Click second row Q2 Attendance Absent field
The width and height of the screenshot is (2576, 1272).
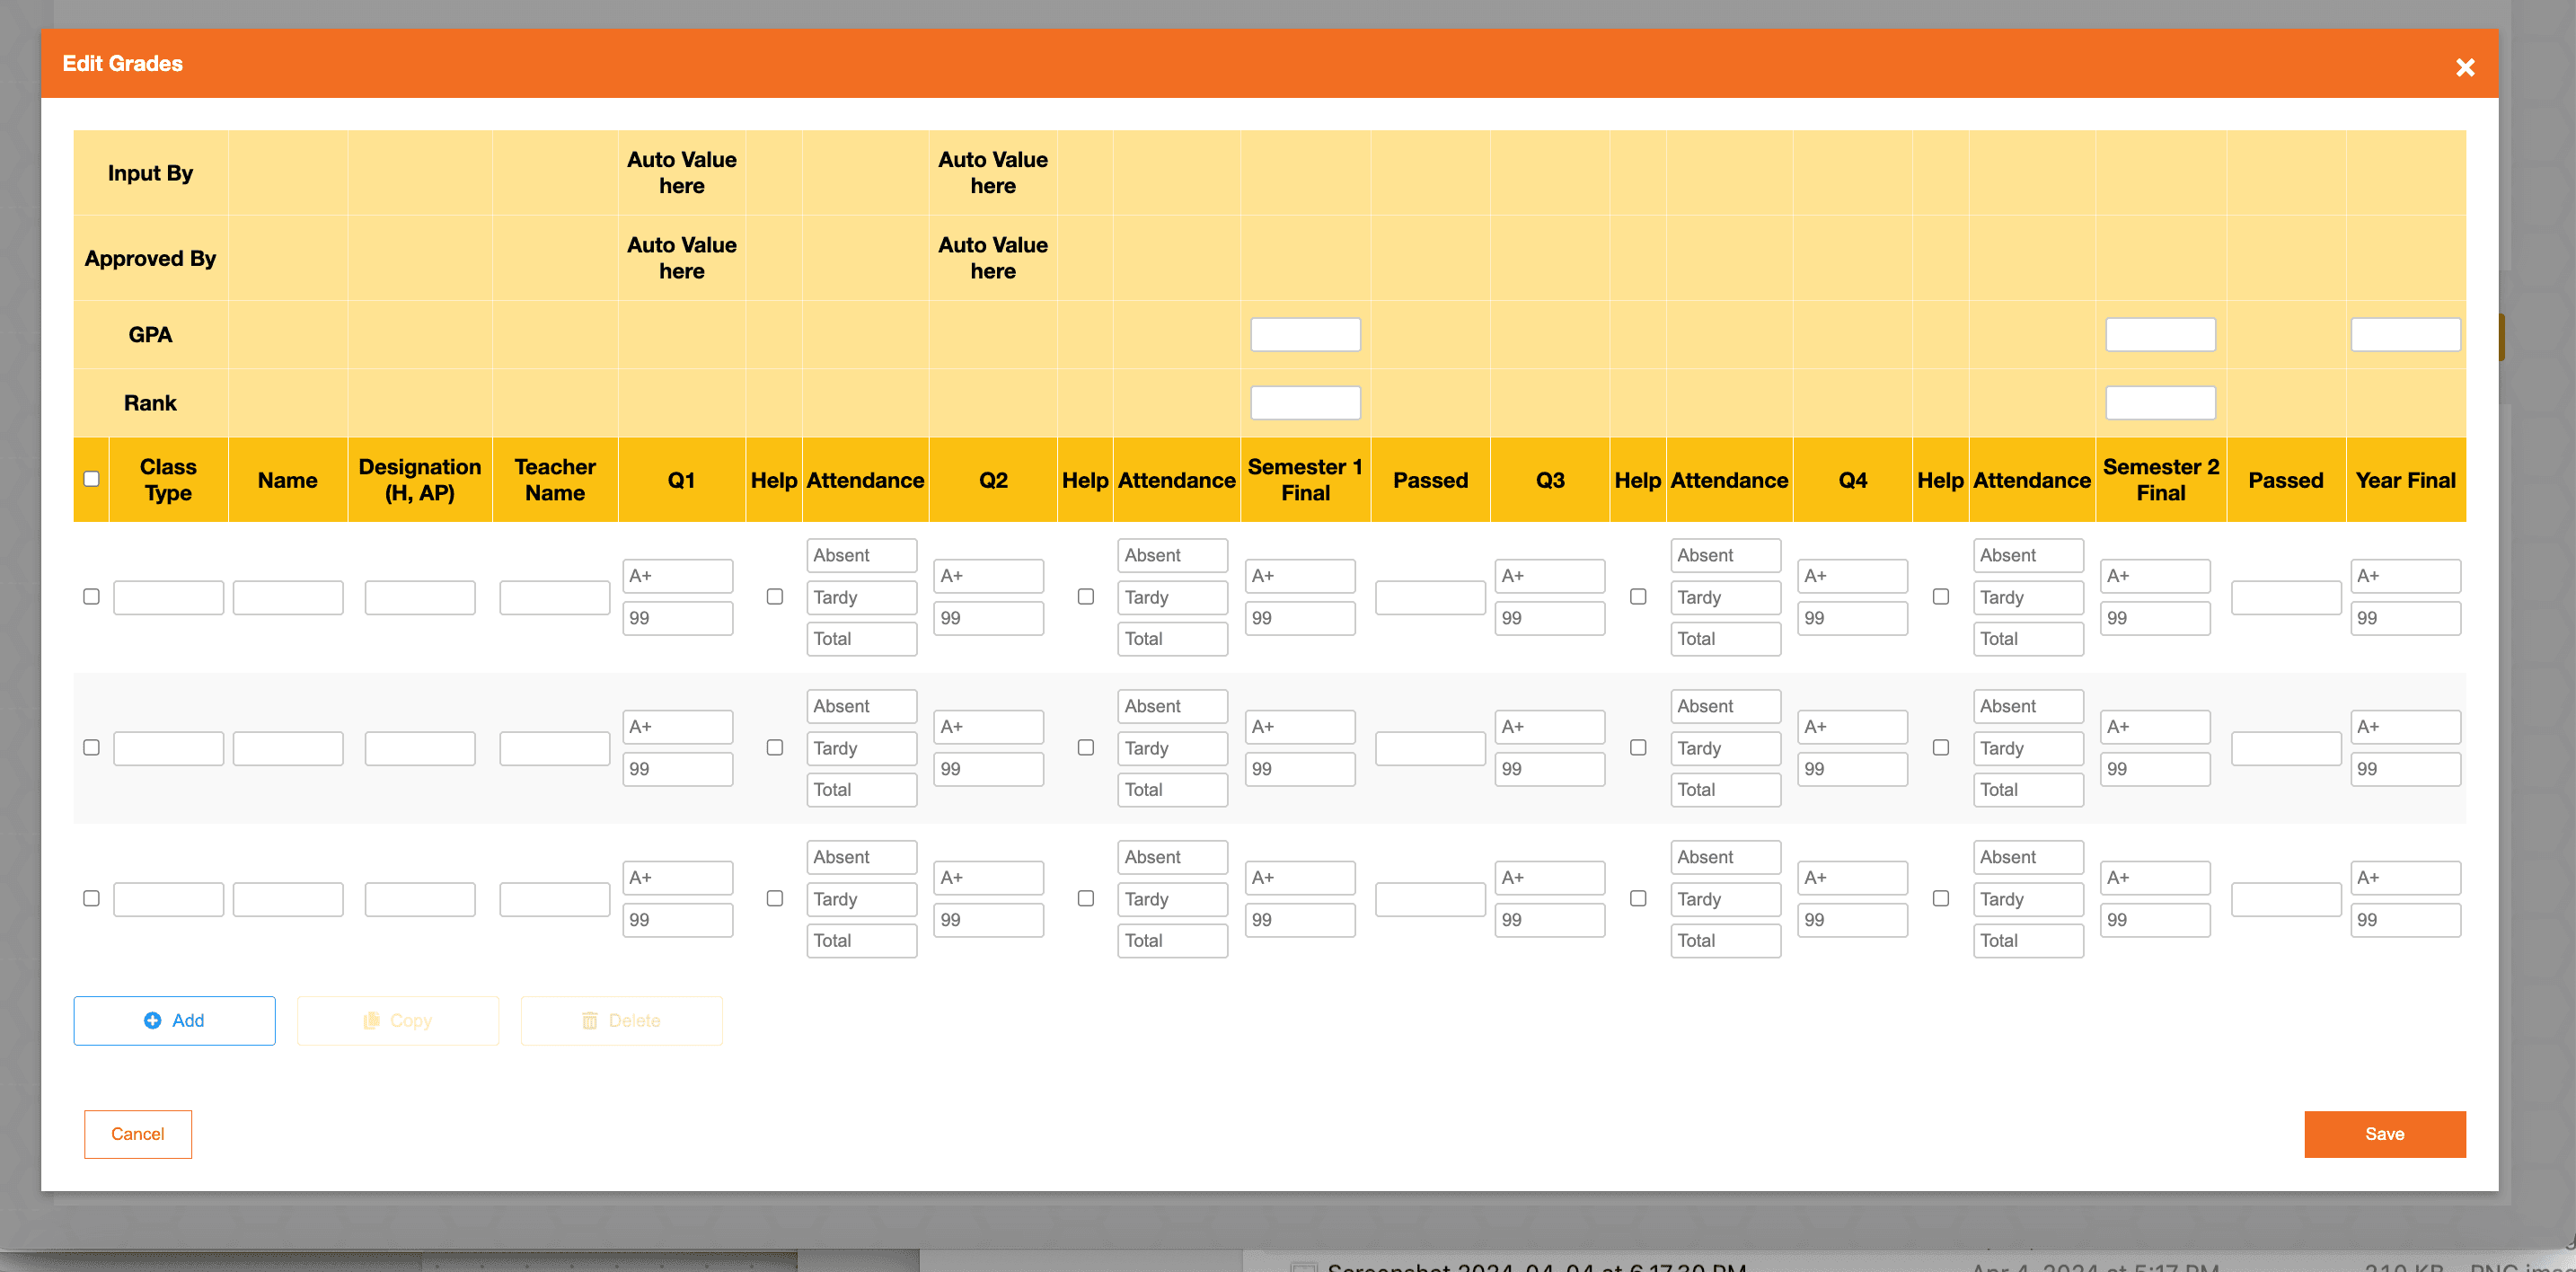(1173, 706)
